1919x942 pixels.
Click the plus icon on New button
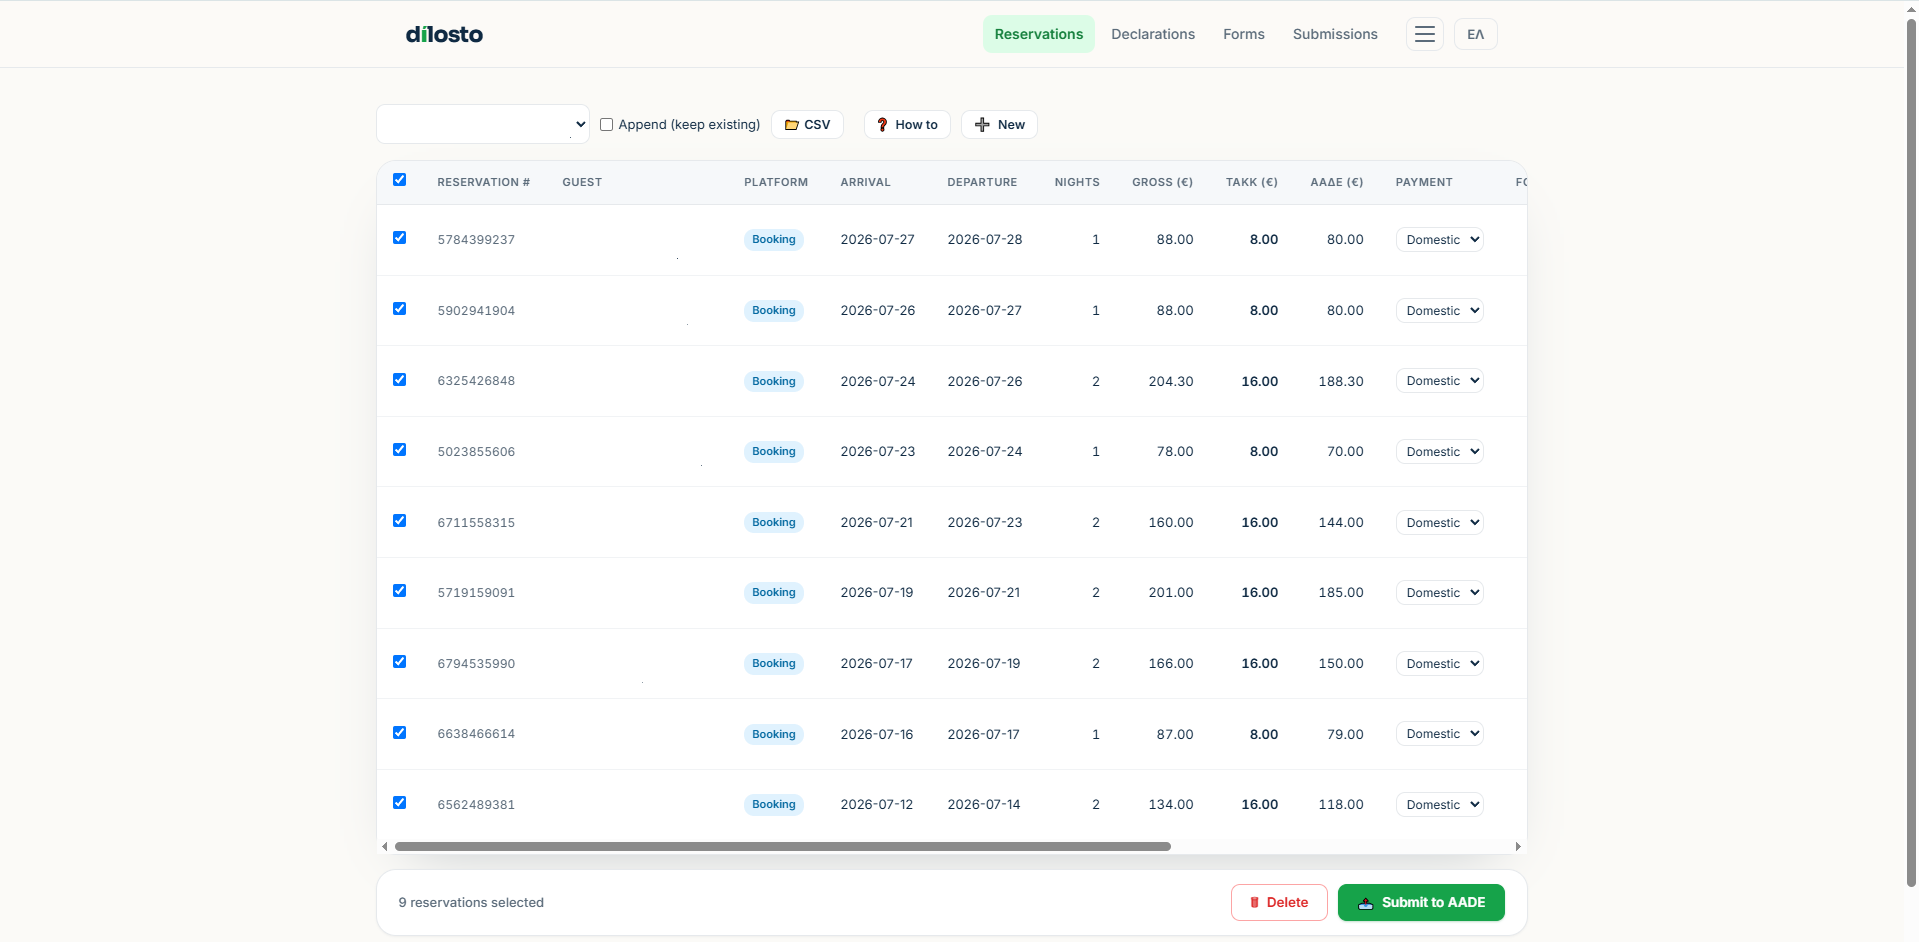click(982, 125)
